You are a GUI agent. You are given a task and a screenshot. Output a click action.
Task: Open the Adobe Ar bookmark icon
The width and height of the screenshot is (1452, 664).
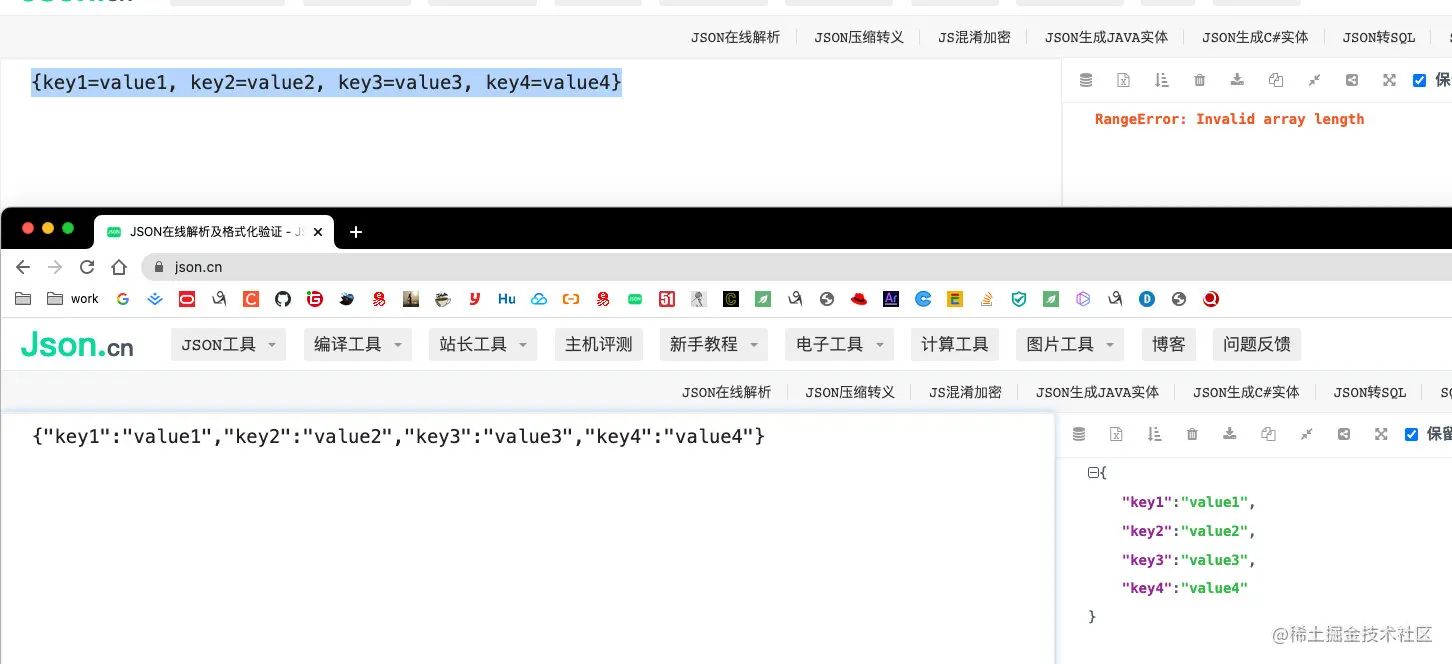click(x=891, y=298)
